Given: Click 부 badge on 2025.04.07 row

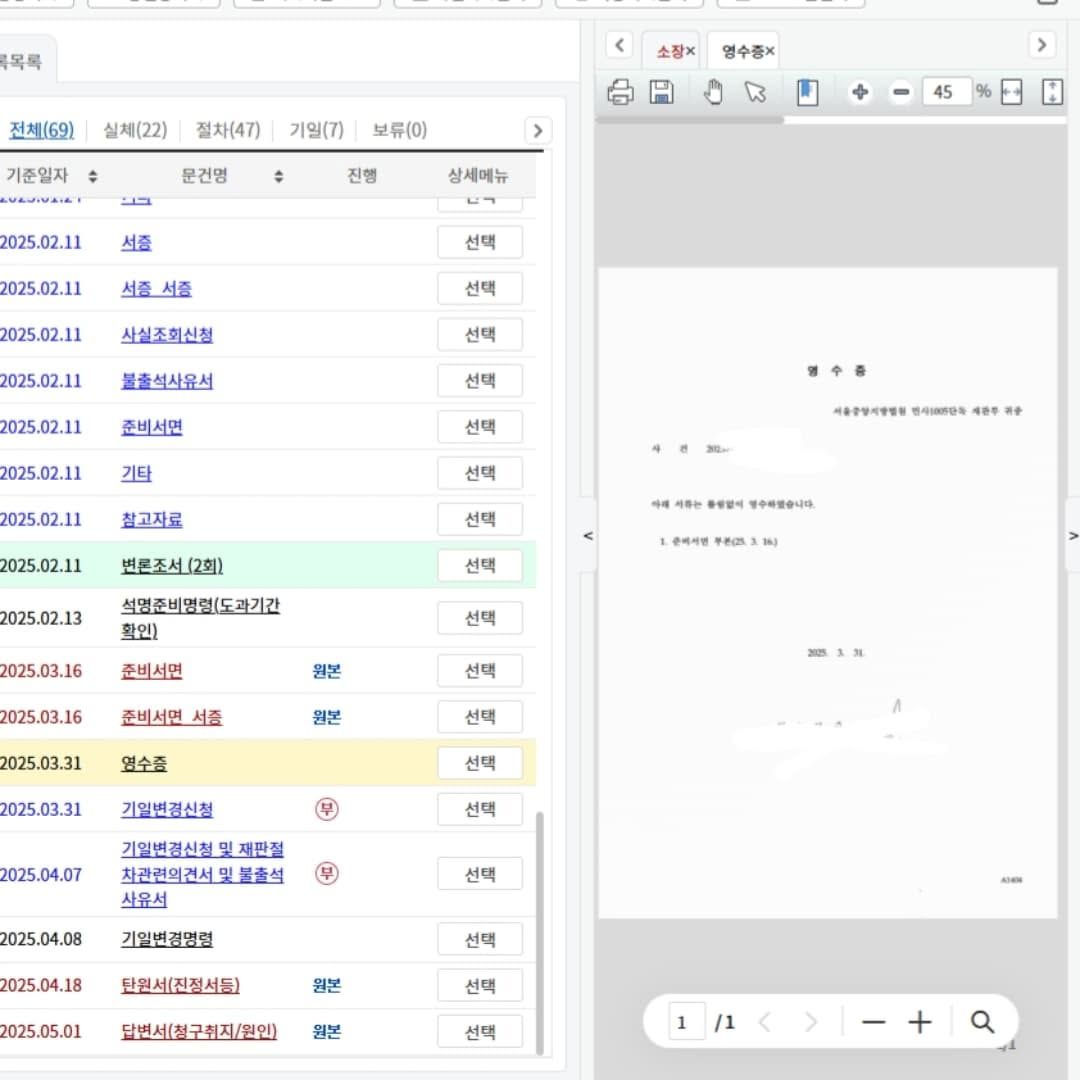Looking at the screenshot, I should 326,873.
